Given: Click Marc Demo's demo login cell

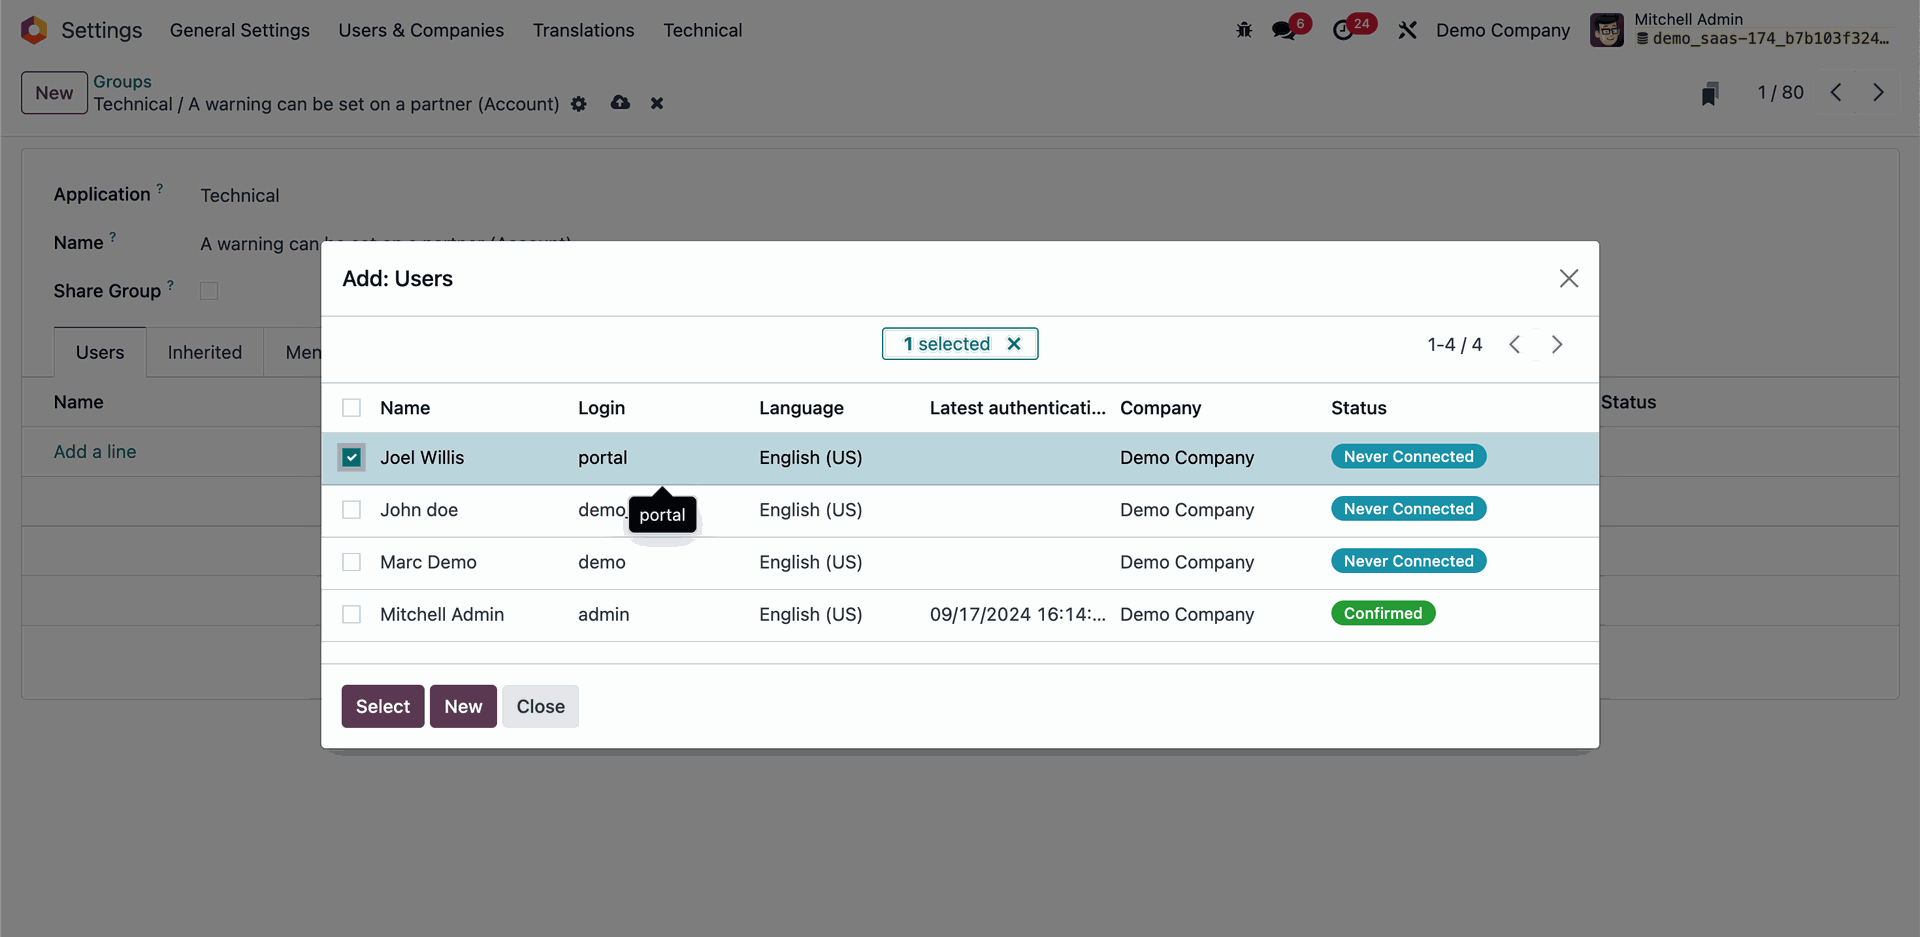Looking at the screenshot, I should click(x=602, y=562).
